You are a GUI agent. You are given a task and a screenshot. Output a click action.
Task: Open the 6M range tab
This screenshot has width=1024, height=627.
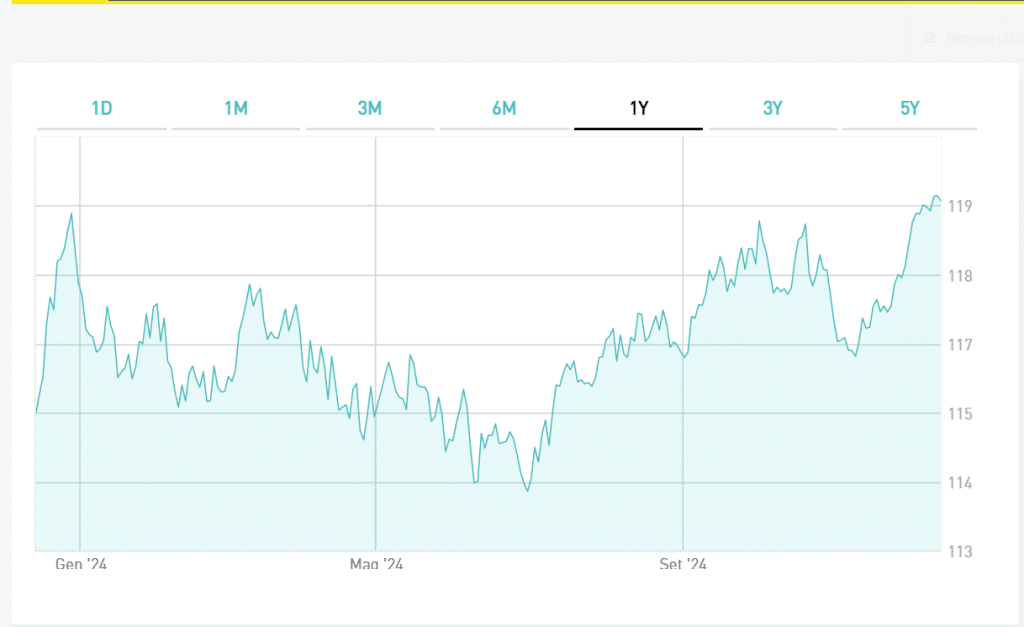(503, 109)
